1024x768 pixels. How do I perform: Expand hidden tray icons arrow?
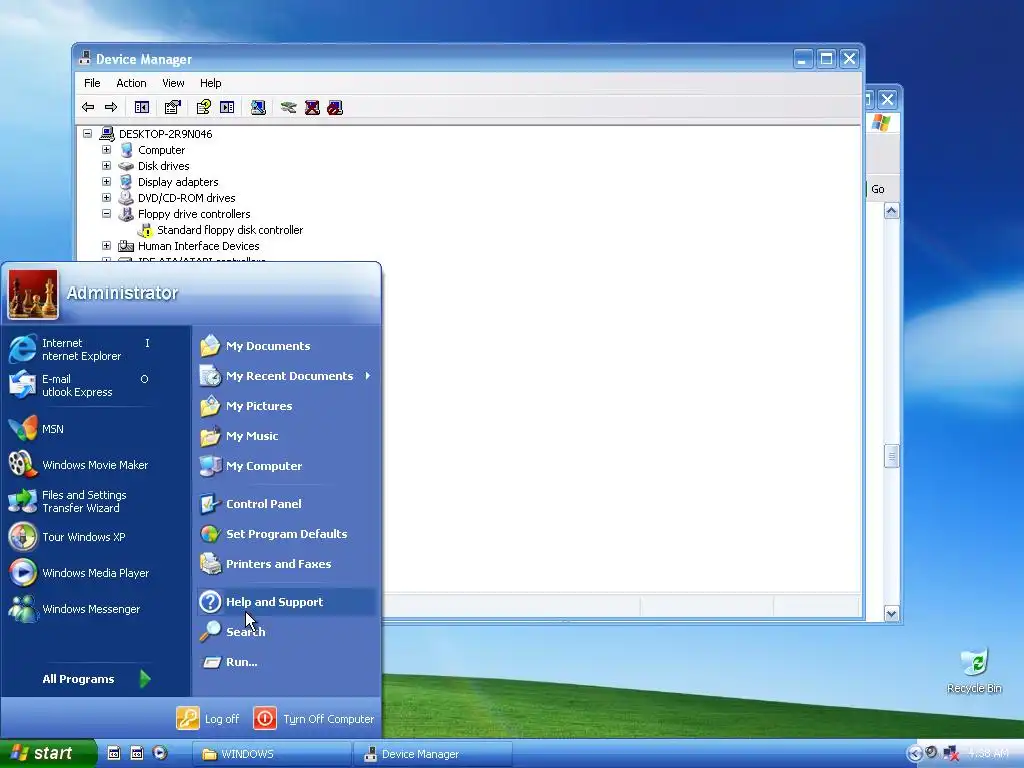[x=915, y=754]
